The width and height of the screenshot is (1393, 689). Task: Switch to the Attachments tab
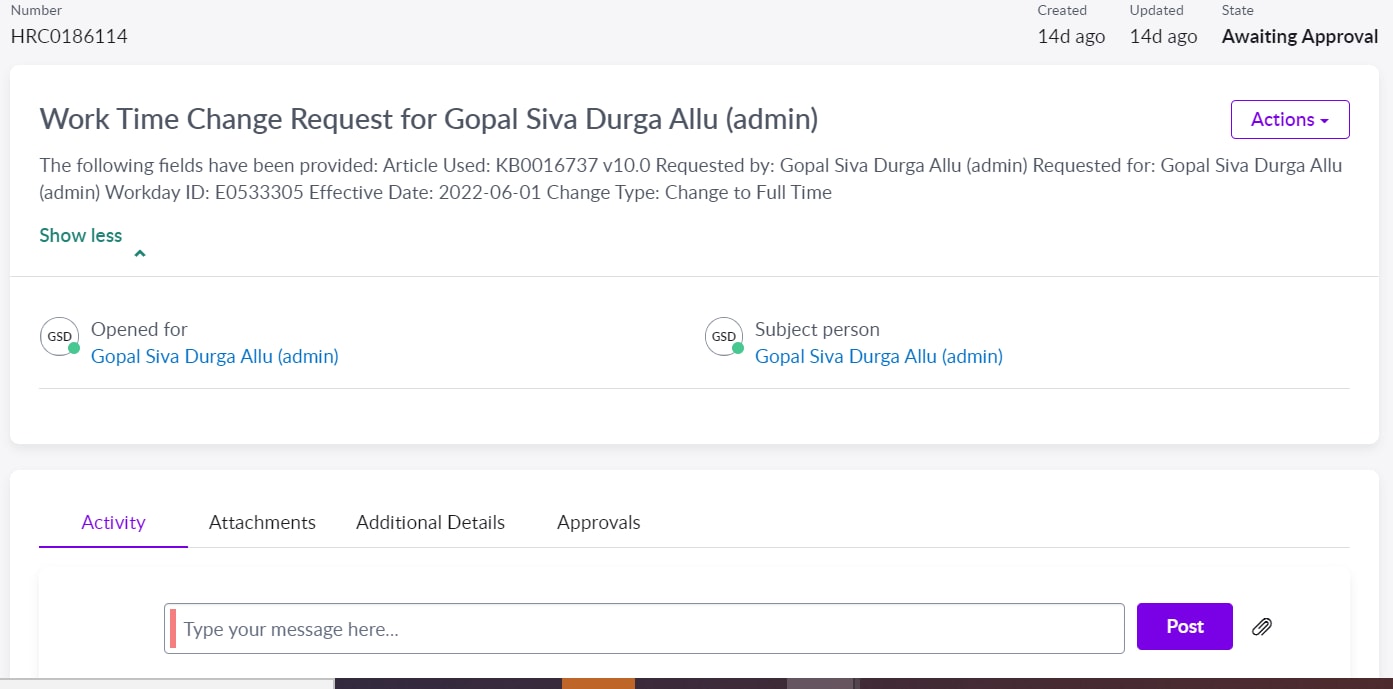(262, 522)
